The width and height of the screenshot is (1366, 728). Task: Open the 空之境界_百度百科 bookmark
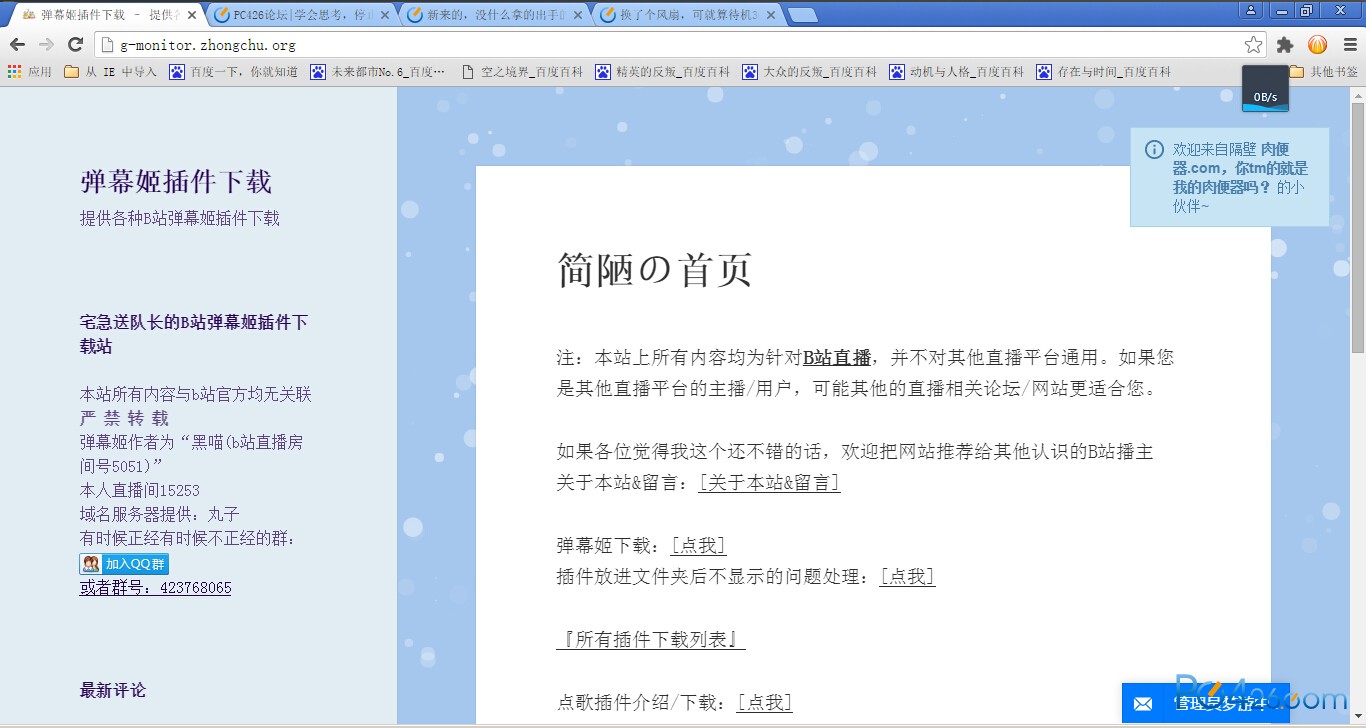[522, 72]
